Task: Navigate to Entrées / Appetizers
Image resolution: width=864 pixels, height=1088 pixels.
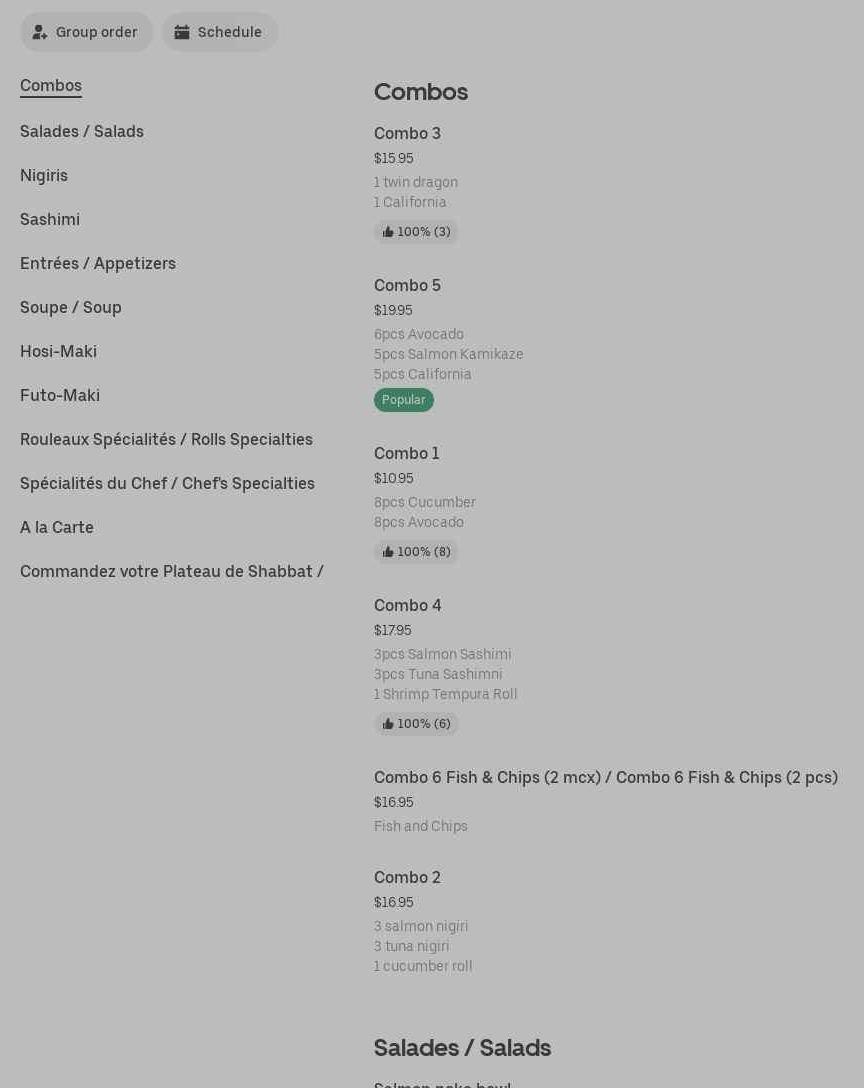Action: click(x=98, y=264)
